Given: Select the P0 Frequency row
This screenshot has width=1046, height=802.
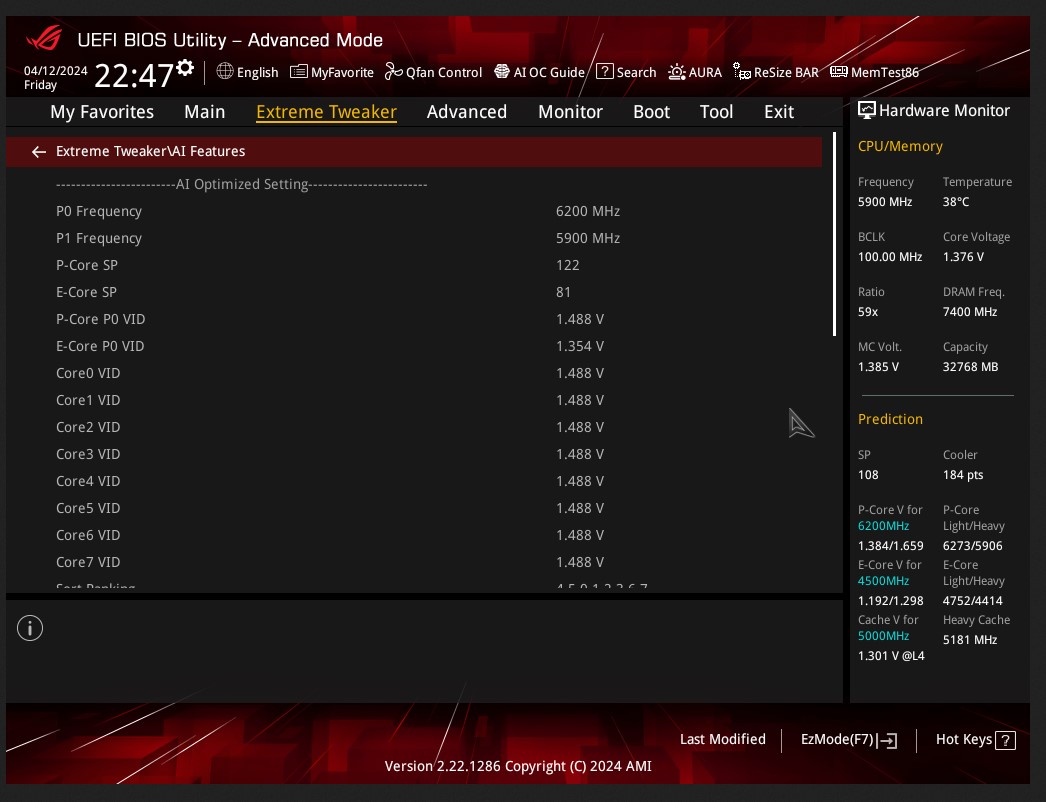Looking at the screenshot, I should pyautogui.click(x=414, y=211).
